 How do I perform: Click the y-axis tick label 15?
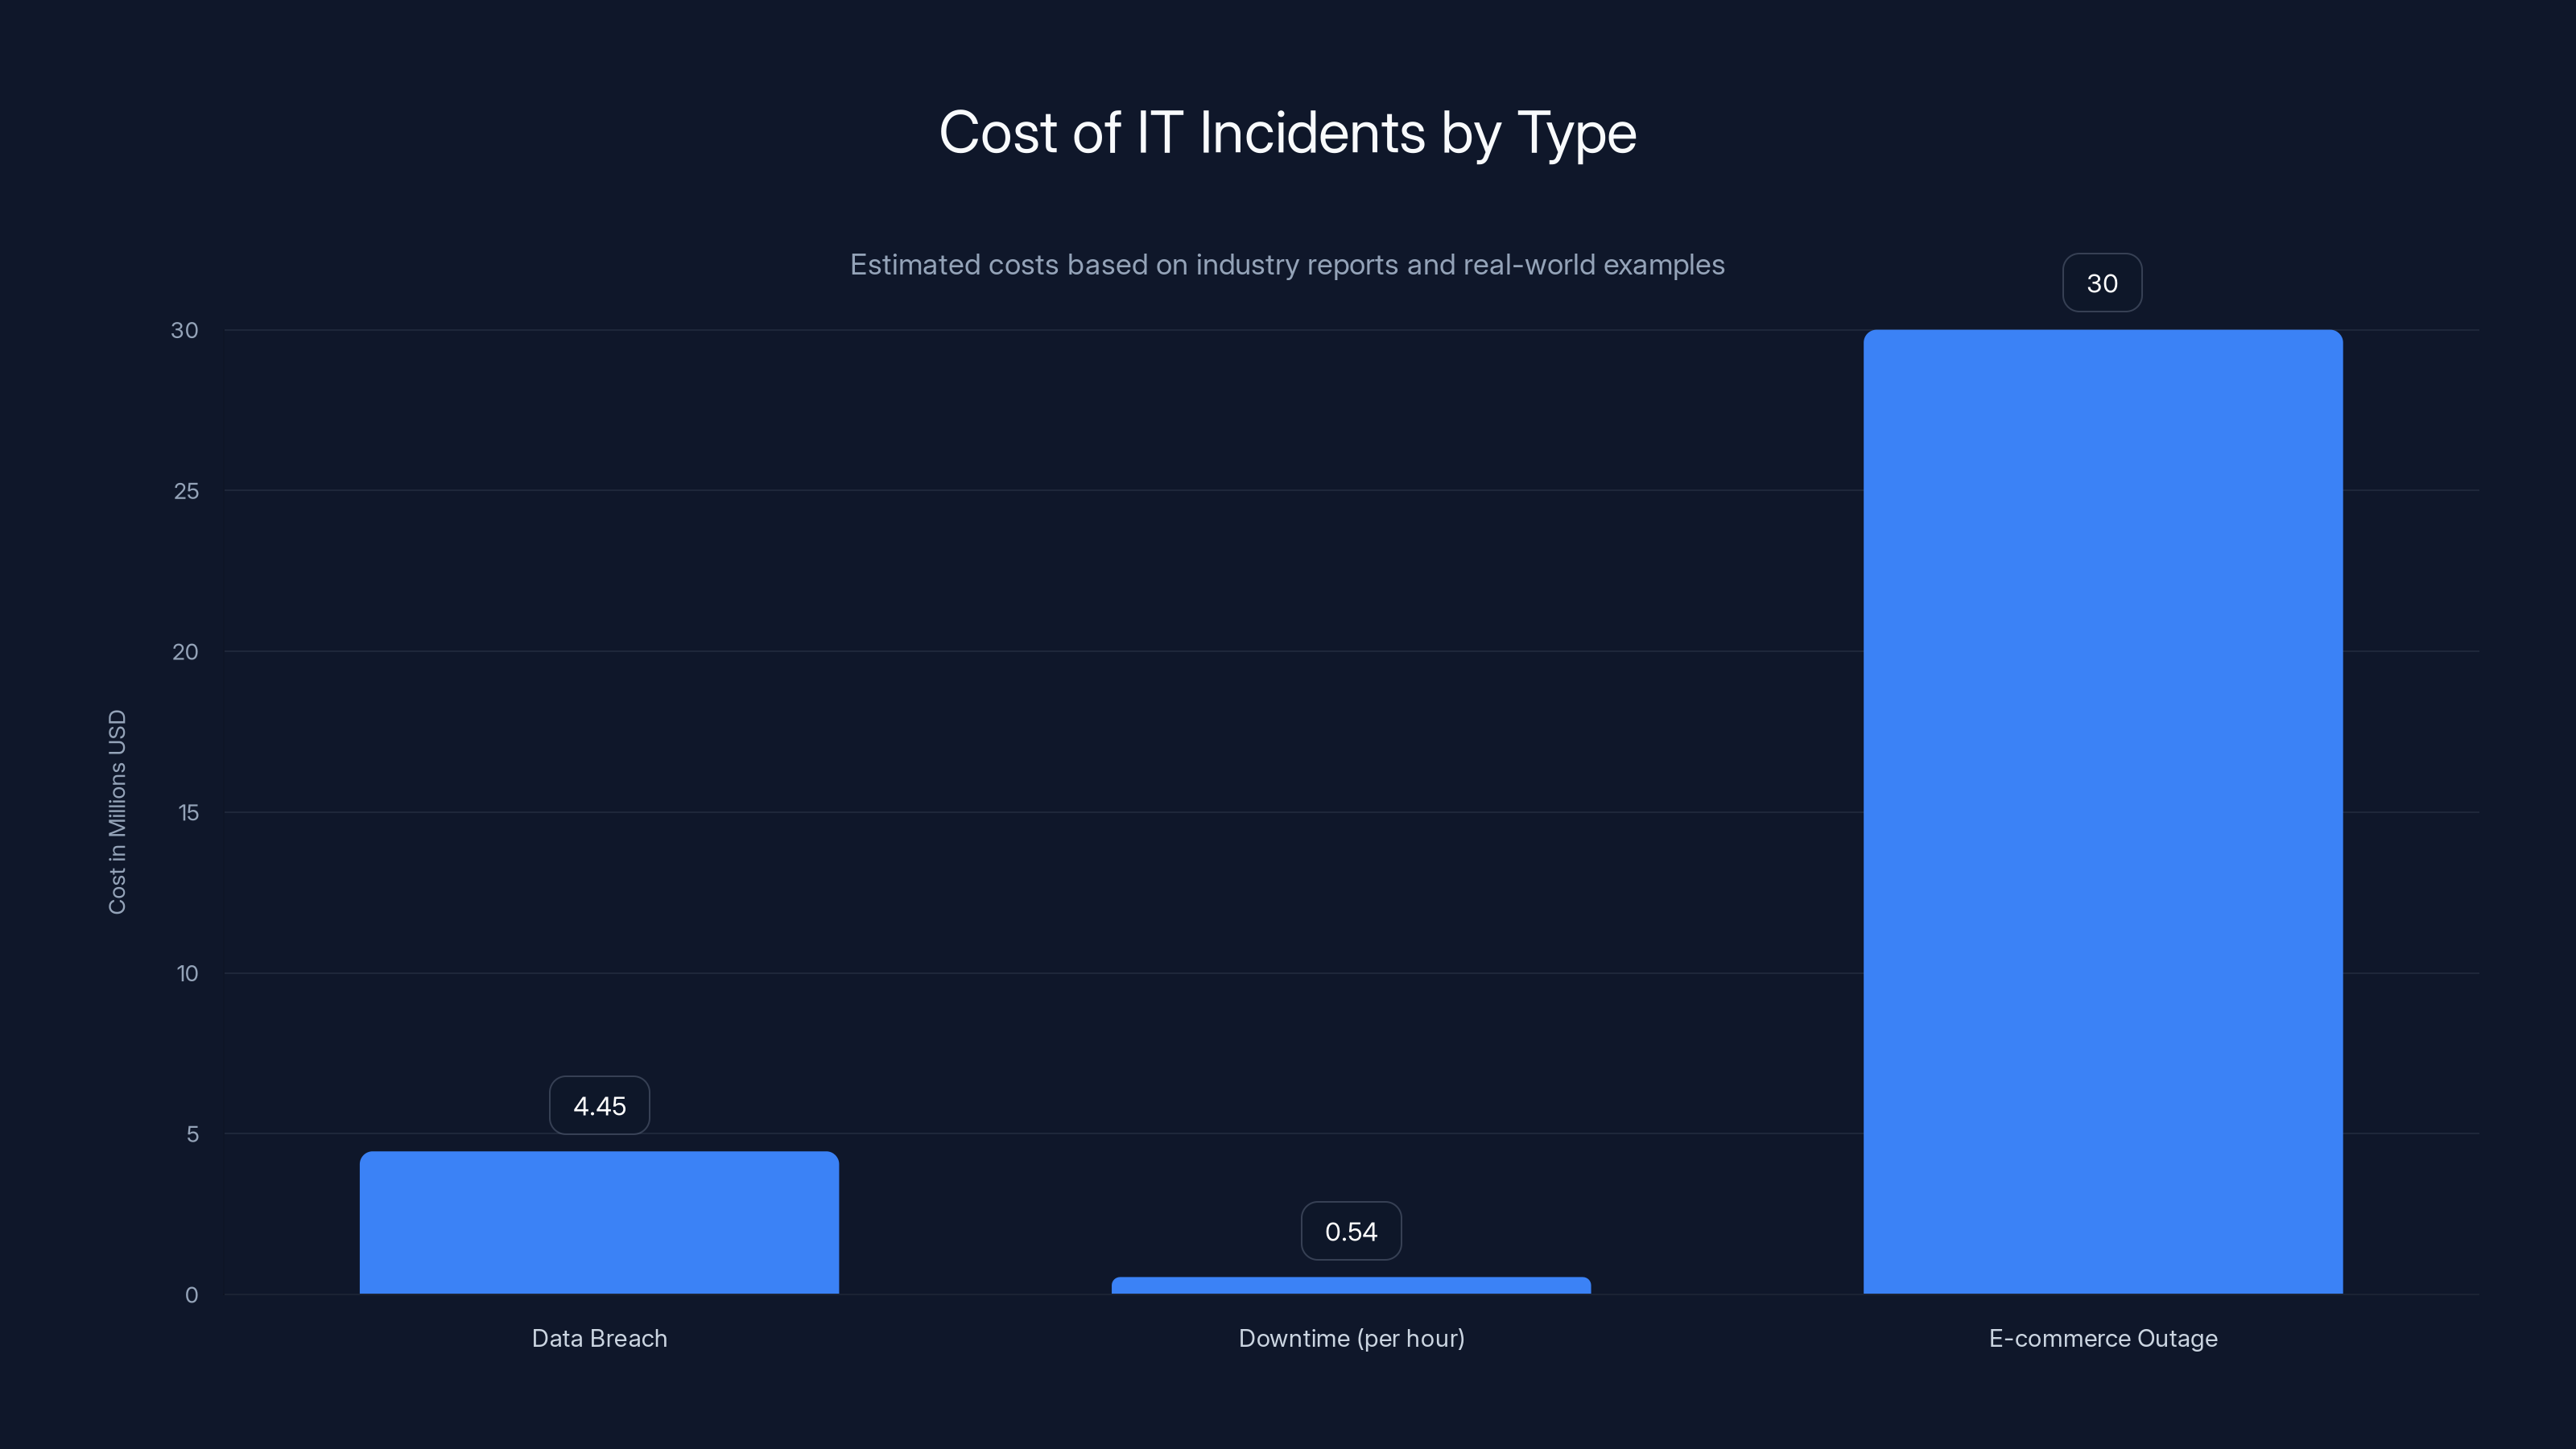click(189, 813)
